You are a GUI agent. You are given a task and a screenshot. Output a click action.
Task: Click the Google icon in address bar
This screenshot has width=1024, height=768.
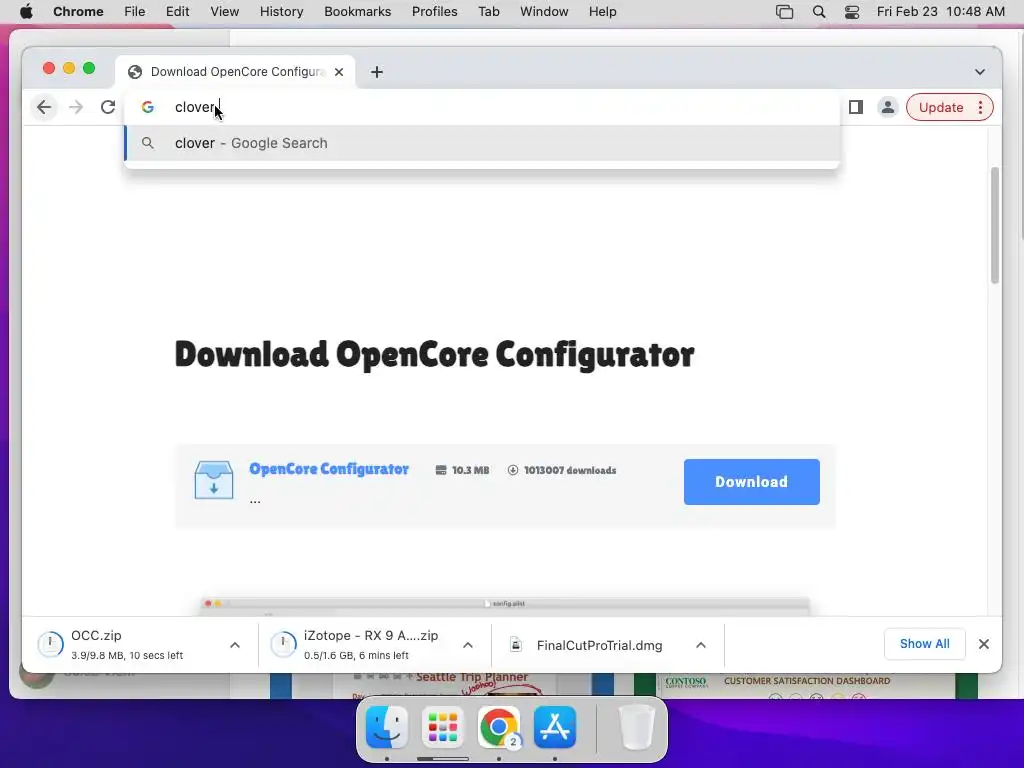[148, 107]
